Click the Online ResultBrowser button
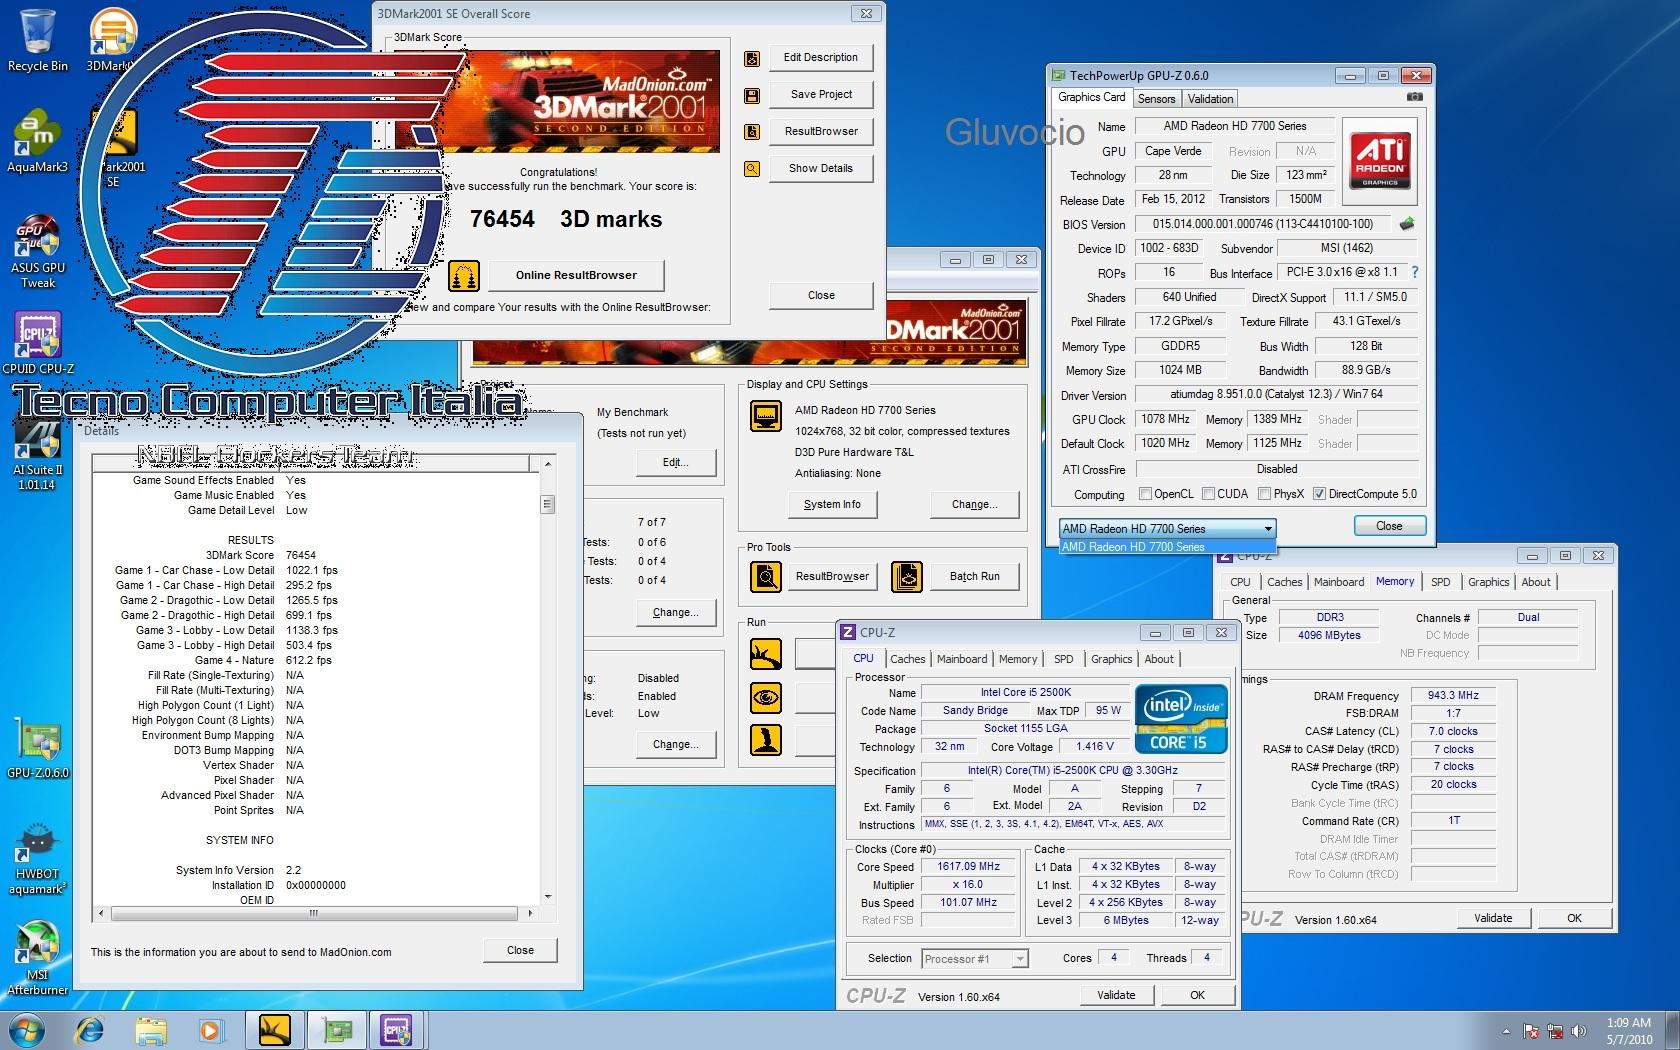This screenshot has height=1050, width=1680. [x=576, y=275]
